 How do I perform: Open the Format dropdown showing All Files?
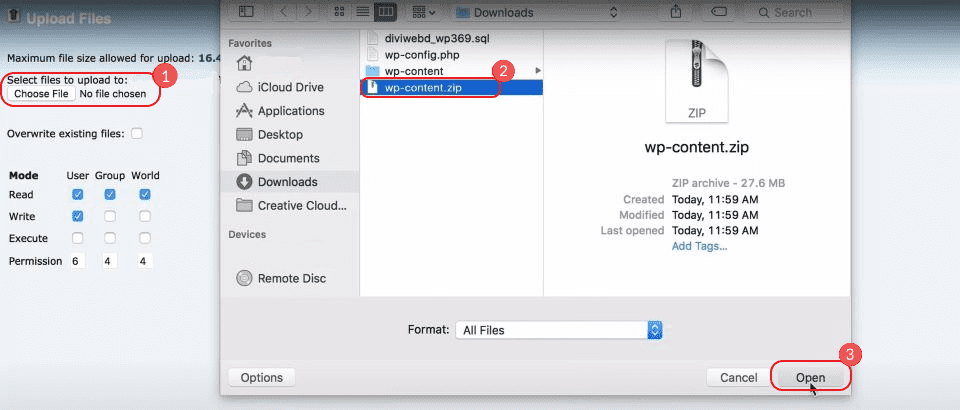559,330
